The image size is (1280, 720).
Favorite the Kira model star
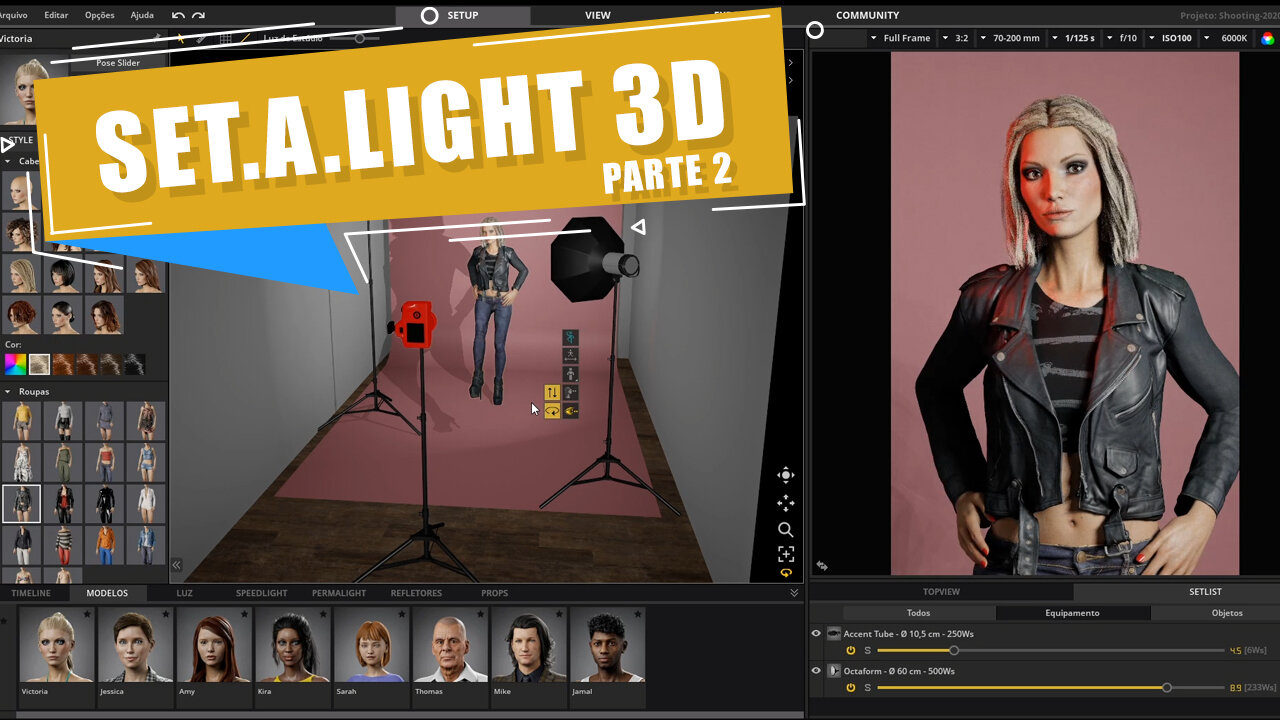[323, 614]
